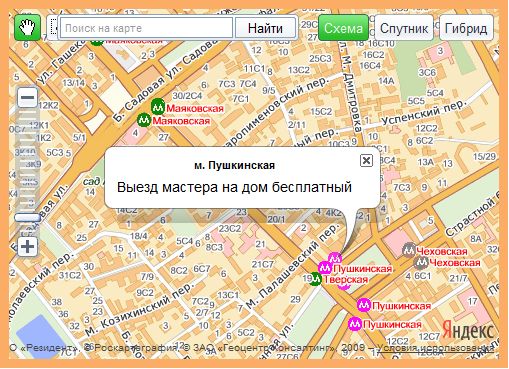Click the green Тверская metro icon

[315, 279]
